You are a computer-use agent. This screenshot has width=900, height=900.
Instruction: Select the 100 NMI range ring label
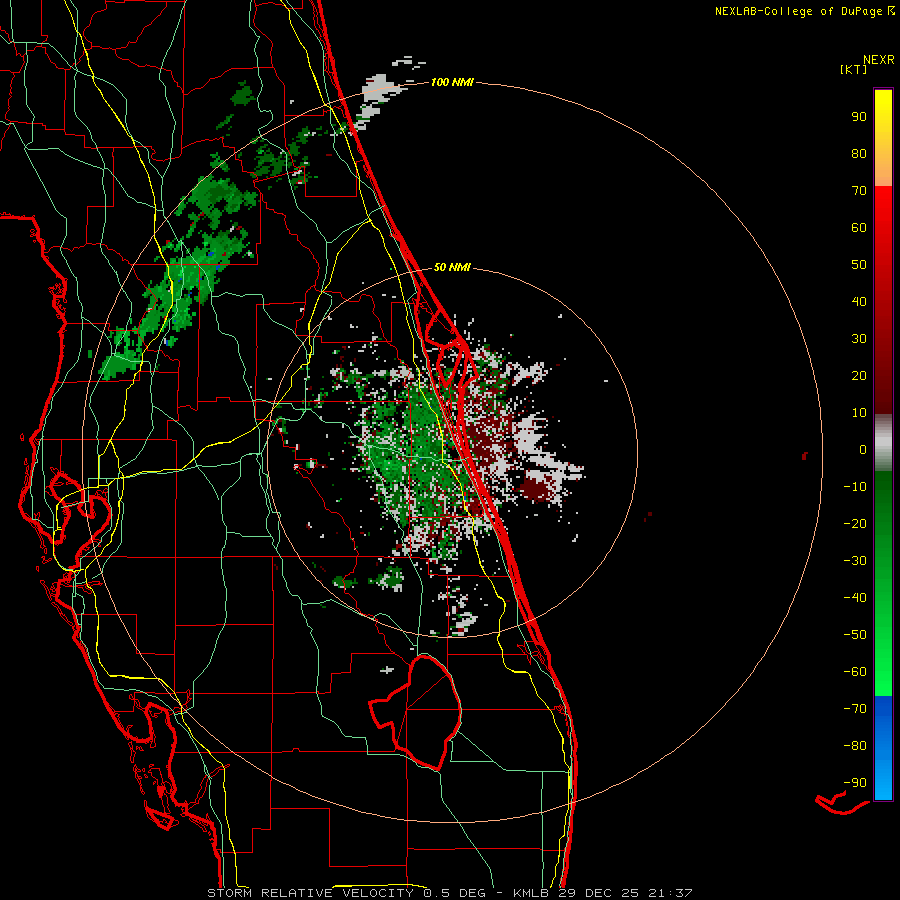pos(452,83)
